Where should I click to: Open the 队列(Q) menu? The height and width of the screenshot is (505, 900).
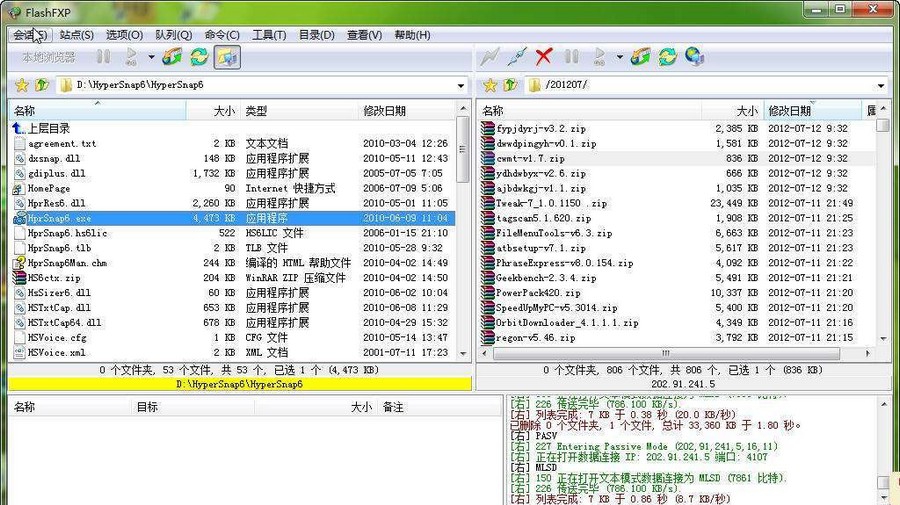(173, 35)
